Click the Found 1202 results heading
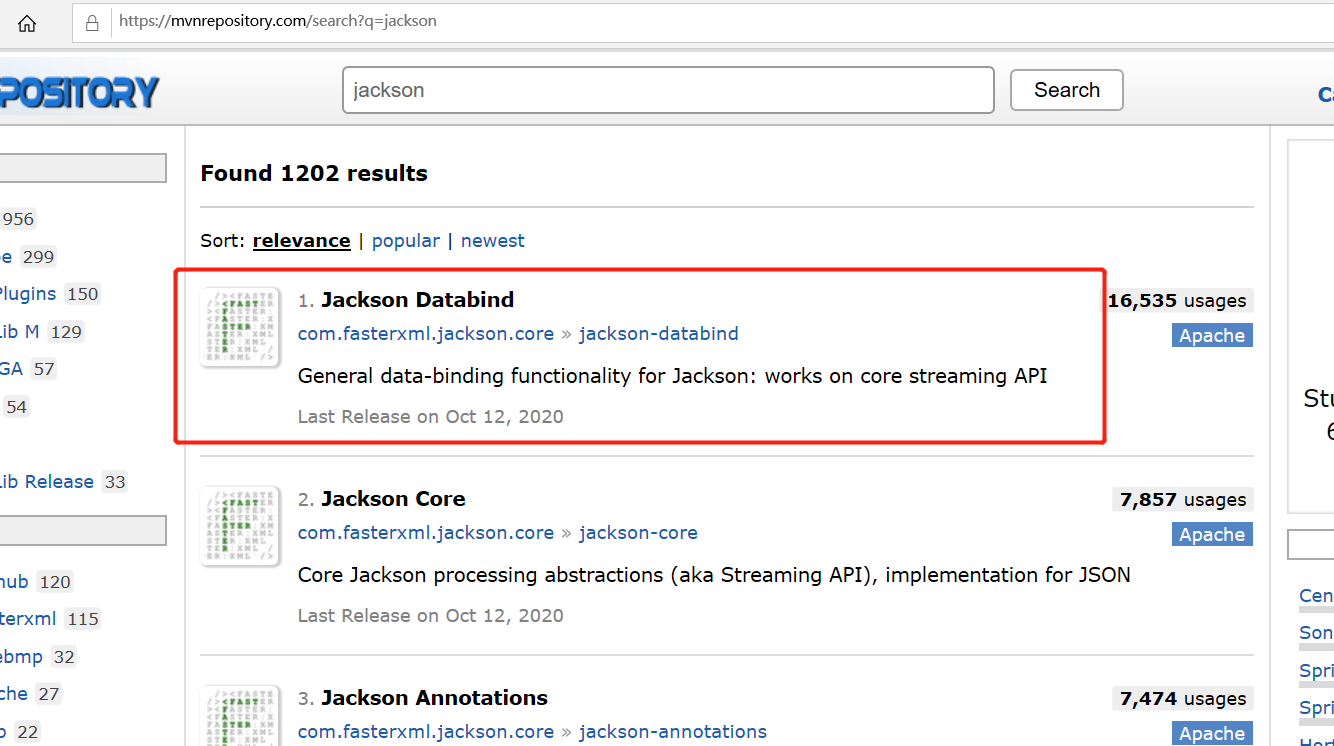This screenshot has width=1334, height=746. tap(314, 174)
